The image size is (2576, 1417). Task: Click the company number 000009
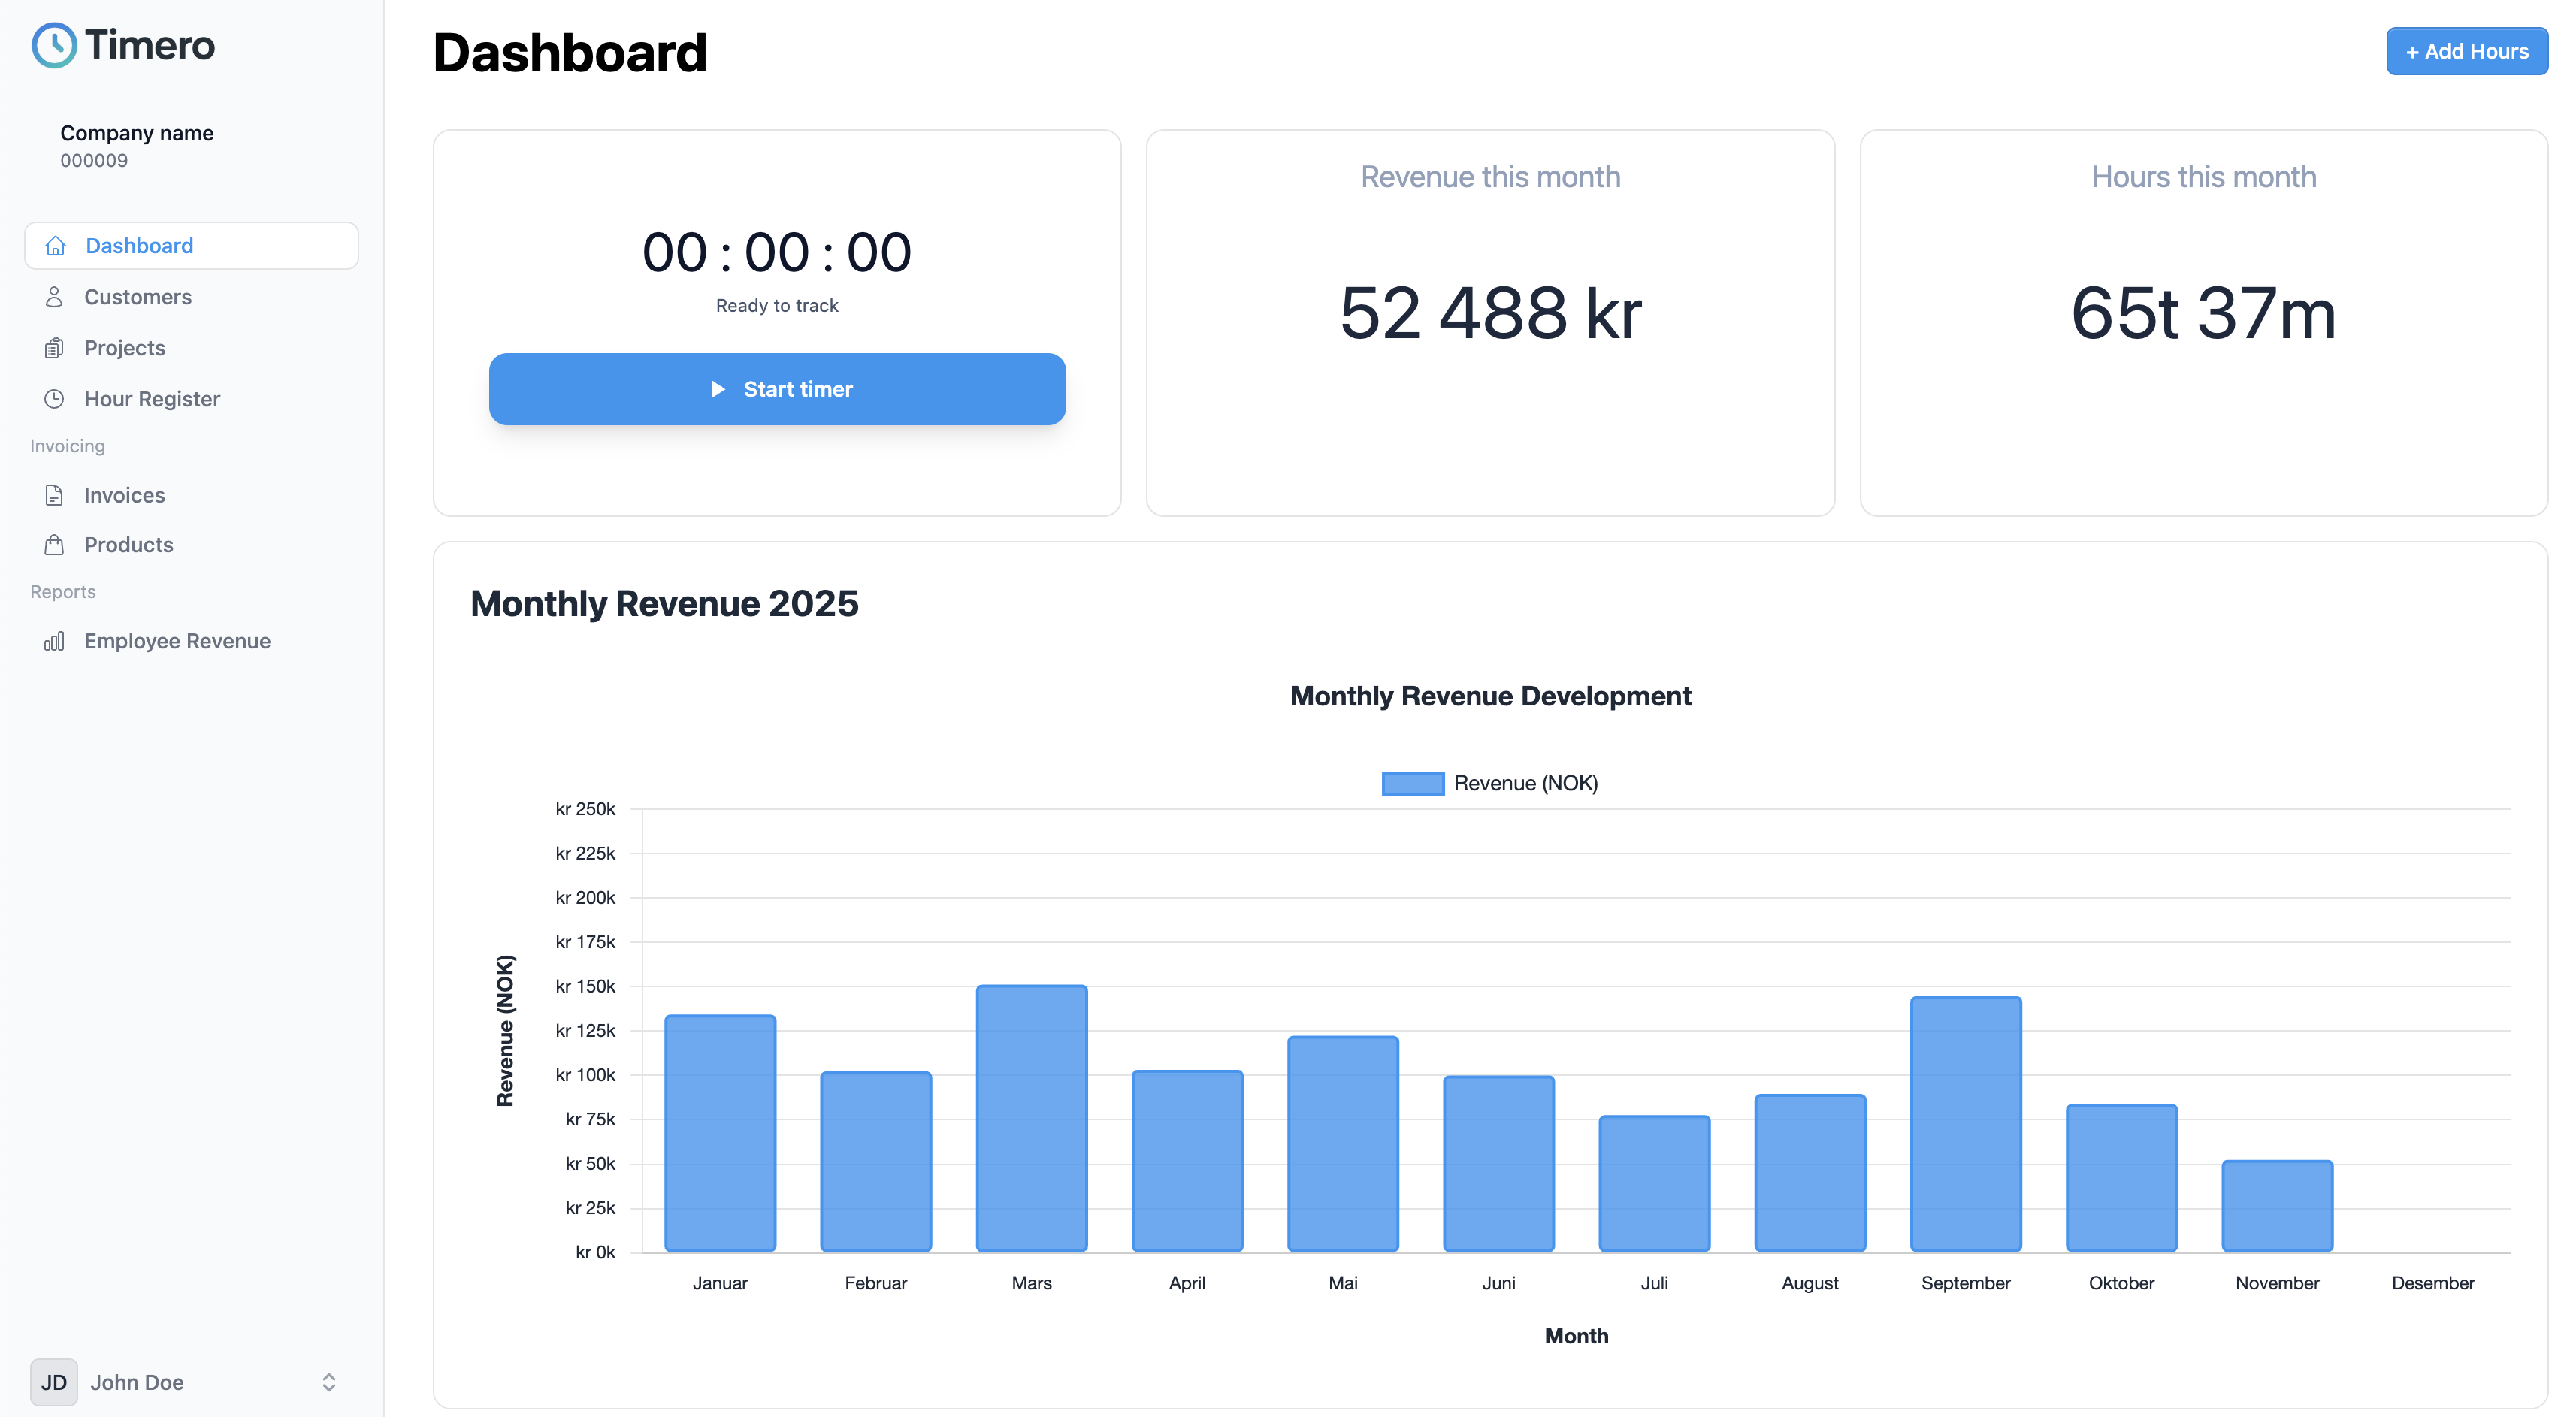coord(94,160)
